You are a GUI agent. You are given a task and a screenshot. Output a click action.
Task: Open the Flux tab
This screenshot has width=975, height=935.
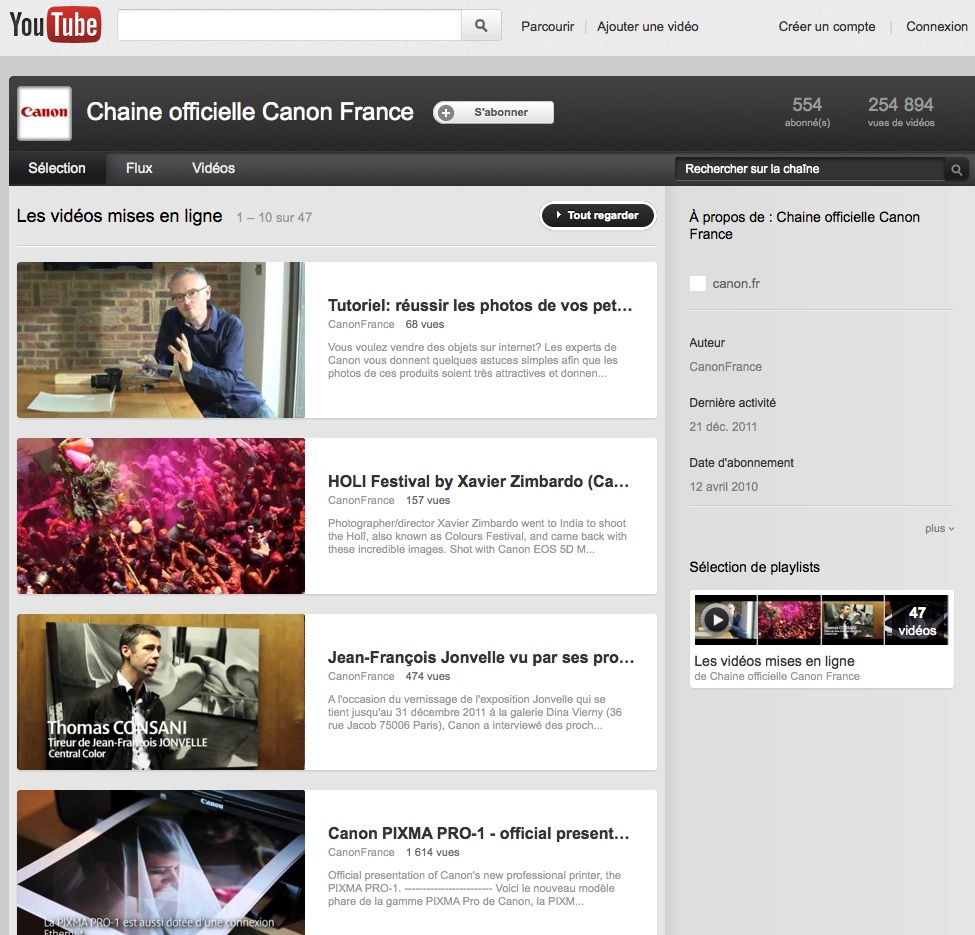pyautogui.click(x=138, y=168)
